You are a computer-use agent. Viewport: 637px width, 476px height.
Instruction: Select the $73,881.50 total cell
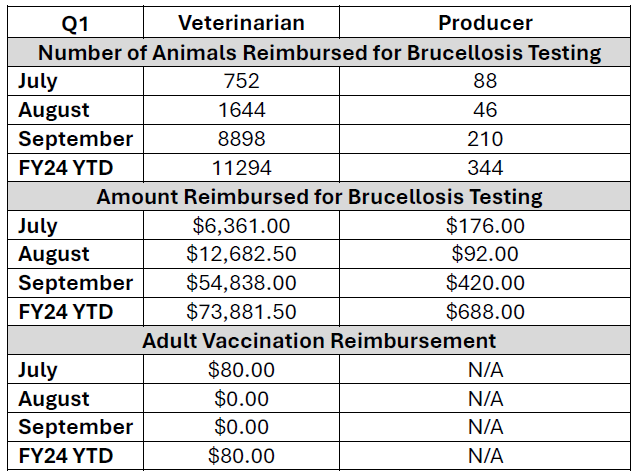(x=241, y=312)
